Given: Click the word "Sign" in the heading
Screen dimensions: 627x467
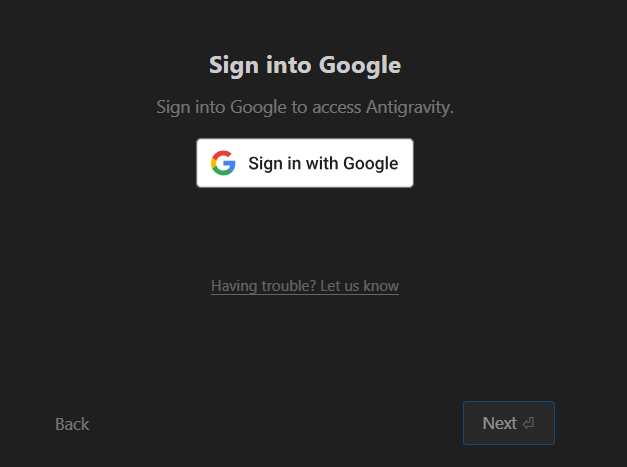Looking at the screenshot, I should tap(232, 66).
